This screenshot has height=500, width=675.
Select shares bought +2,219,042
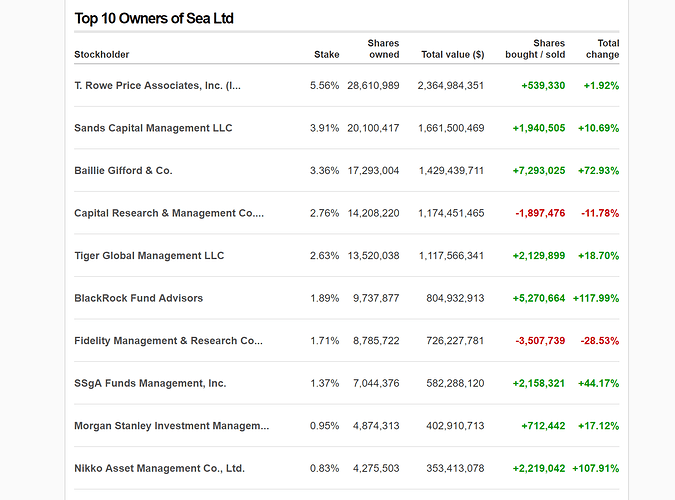pos(539,469)
